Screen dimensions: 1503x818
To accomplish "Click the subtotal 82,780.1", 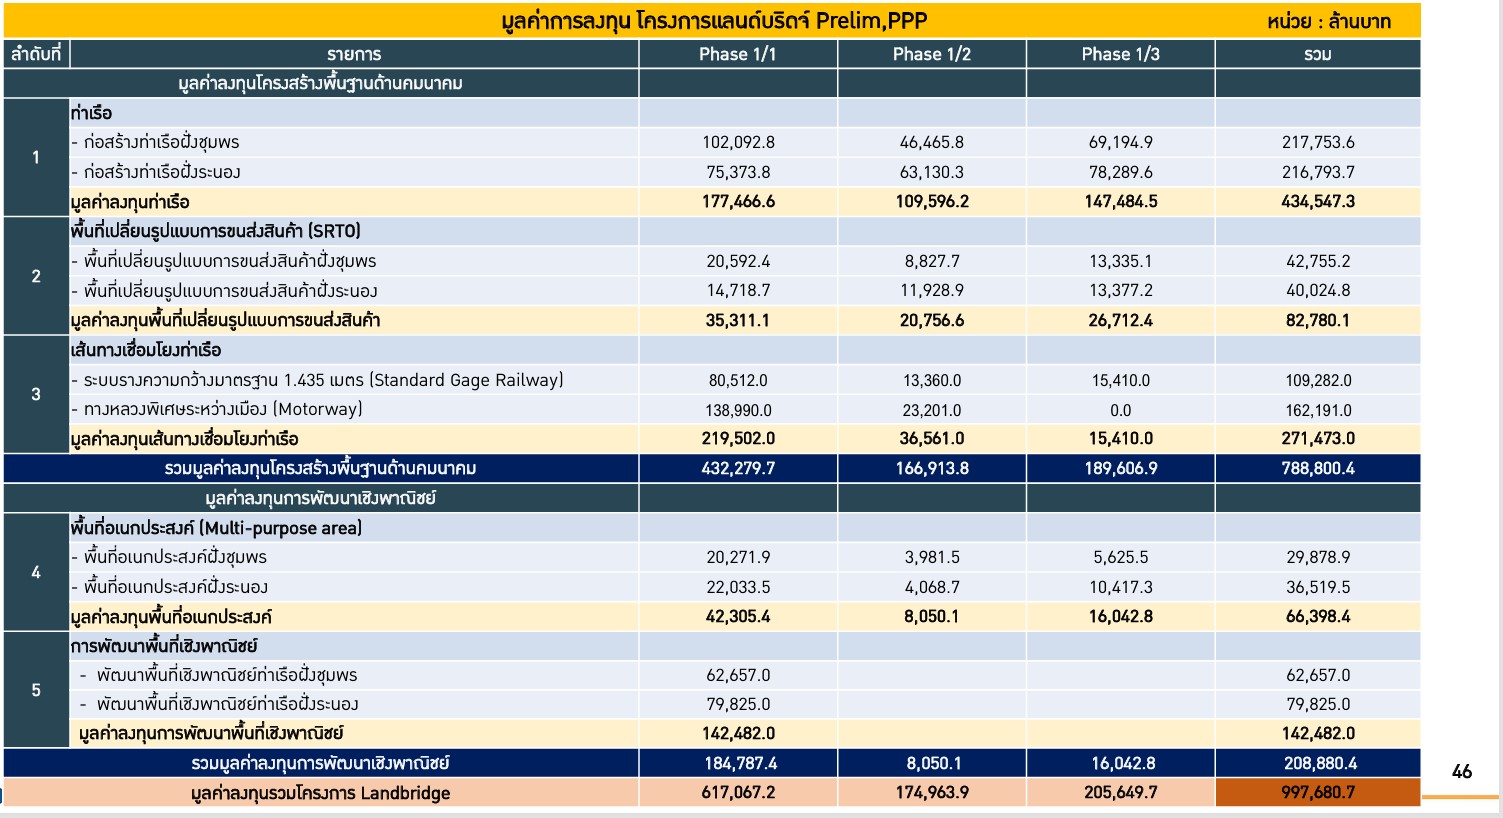I will click(1318, 320).
